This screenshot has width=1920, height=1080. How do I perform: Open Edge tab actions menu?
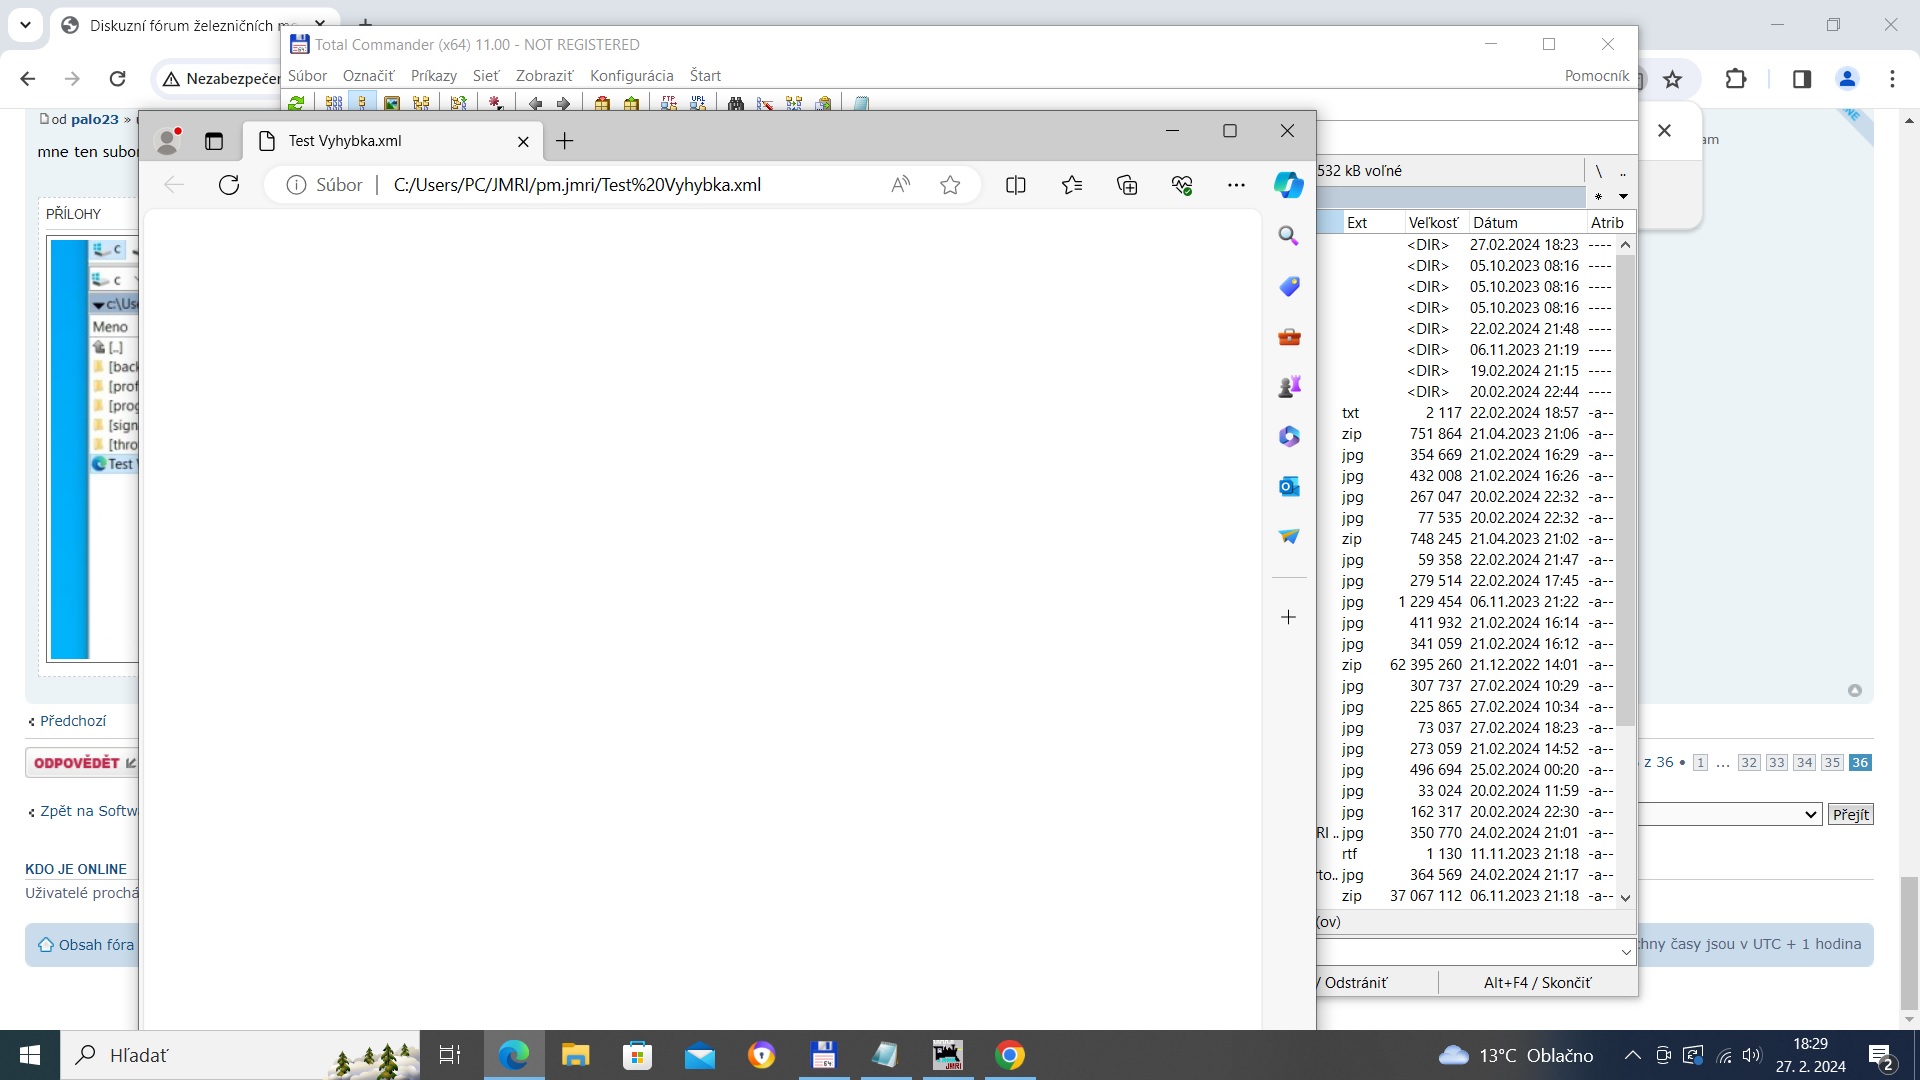point(214,141)
